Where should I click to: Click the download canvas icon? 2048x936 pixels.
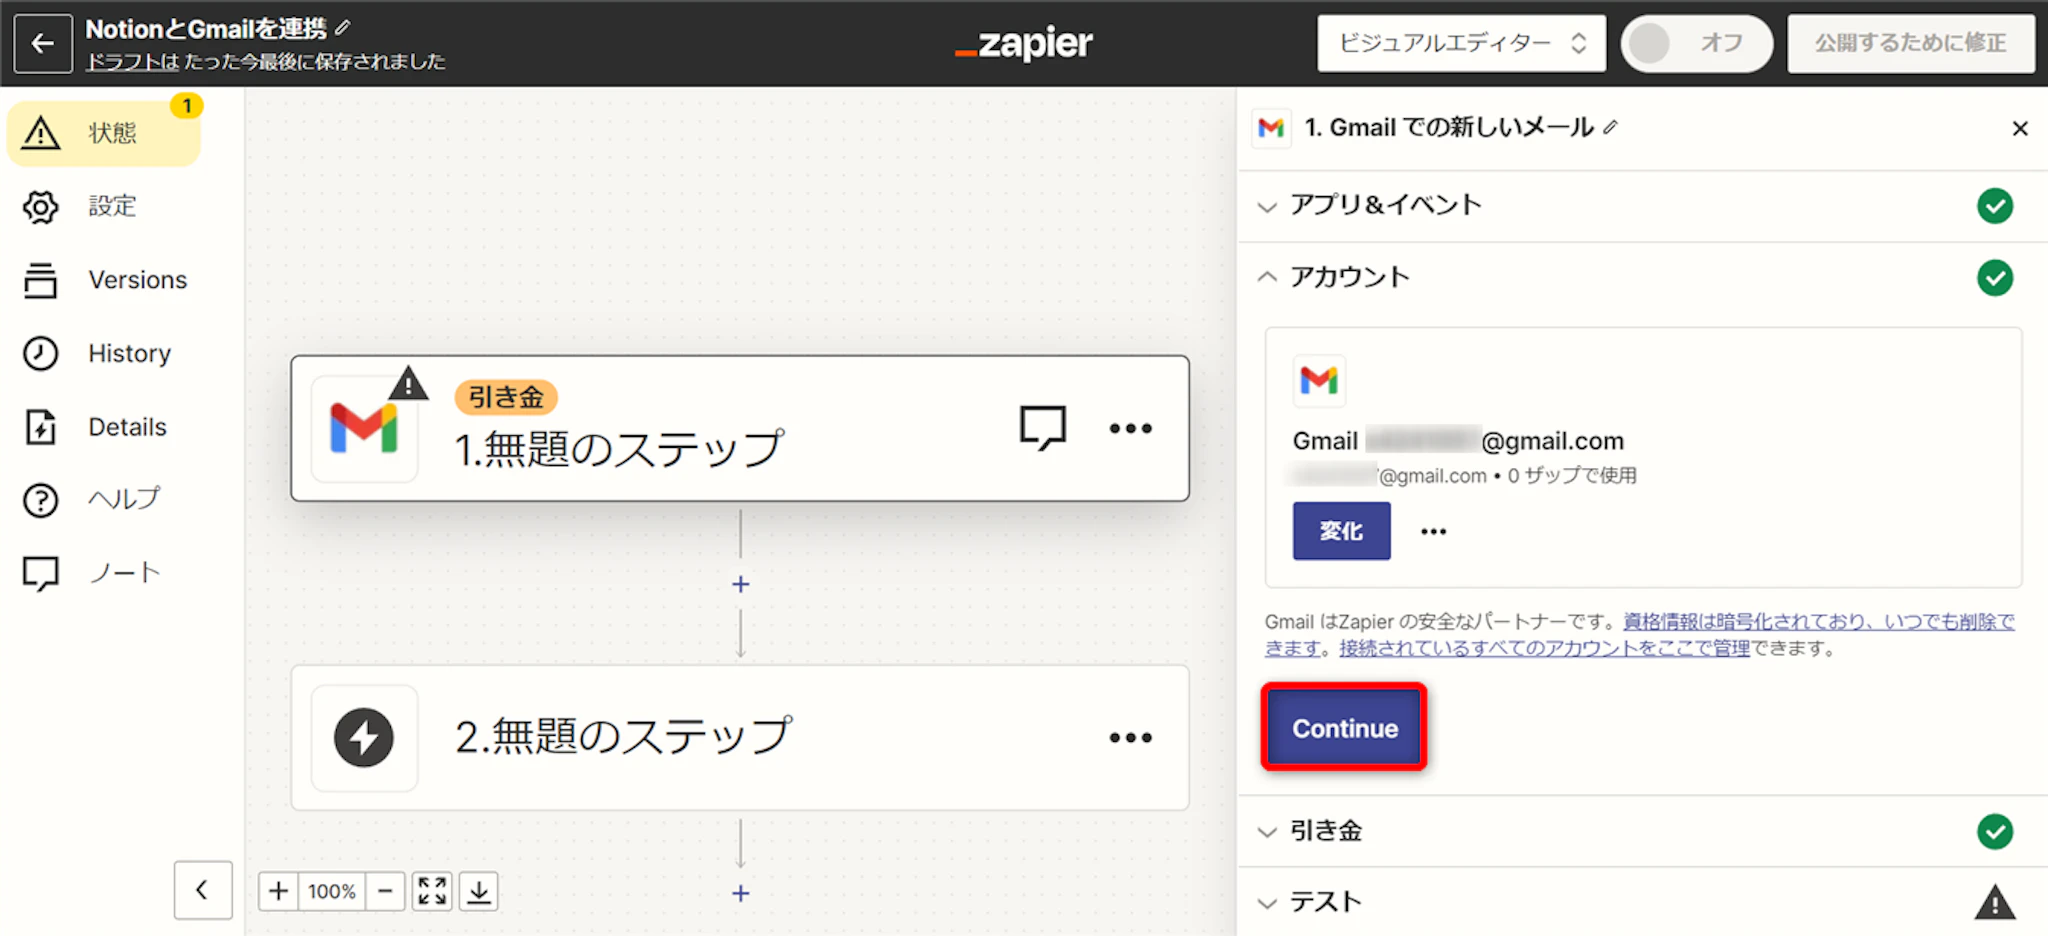pyautogui.click(x=479, y=891)
